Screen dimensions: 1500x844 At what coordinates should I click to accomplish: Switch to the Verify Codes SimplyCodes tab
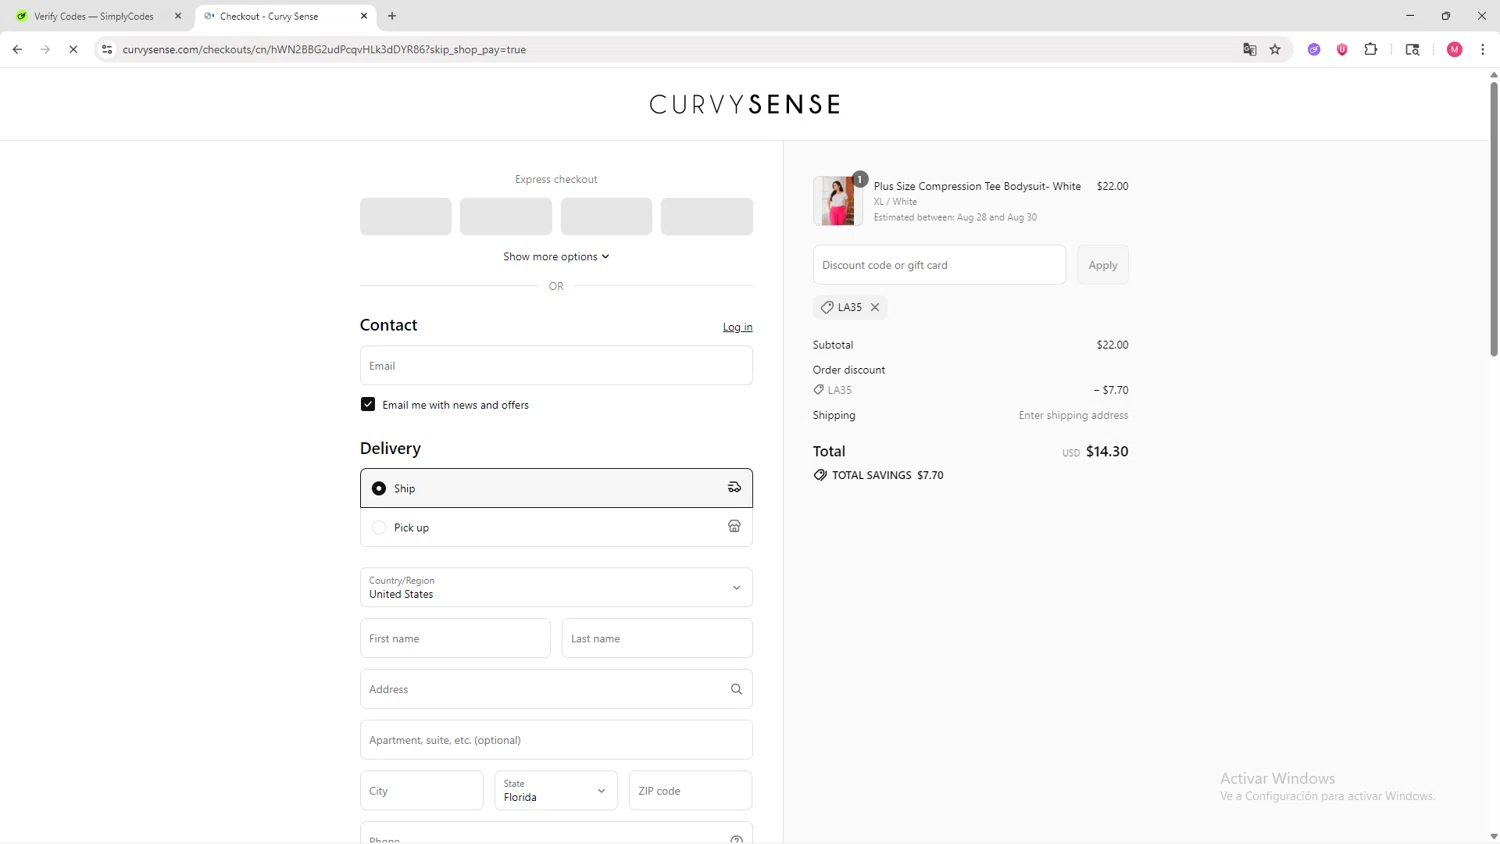coord(94,16)
